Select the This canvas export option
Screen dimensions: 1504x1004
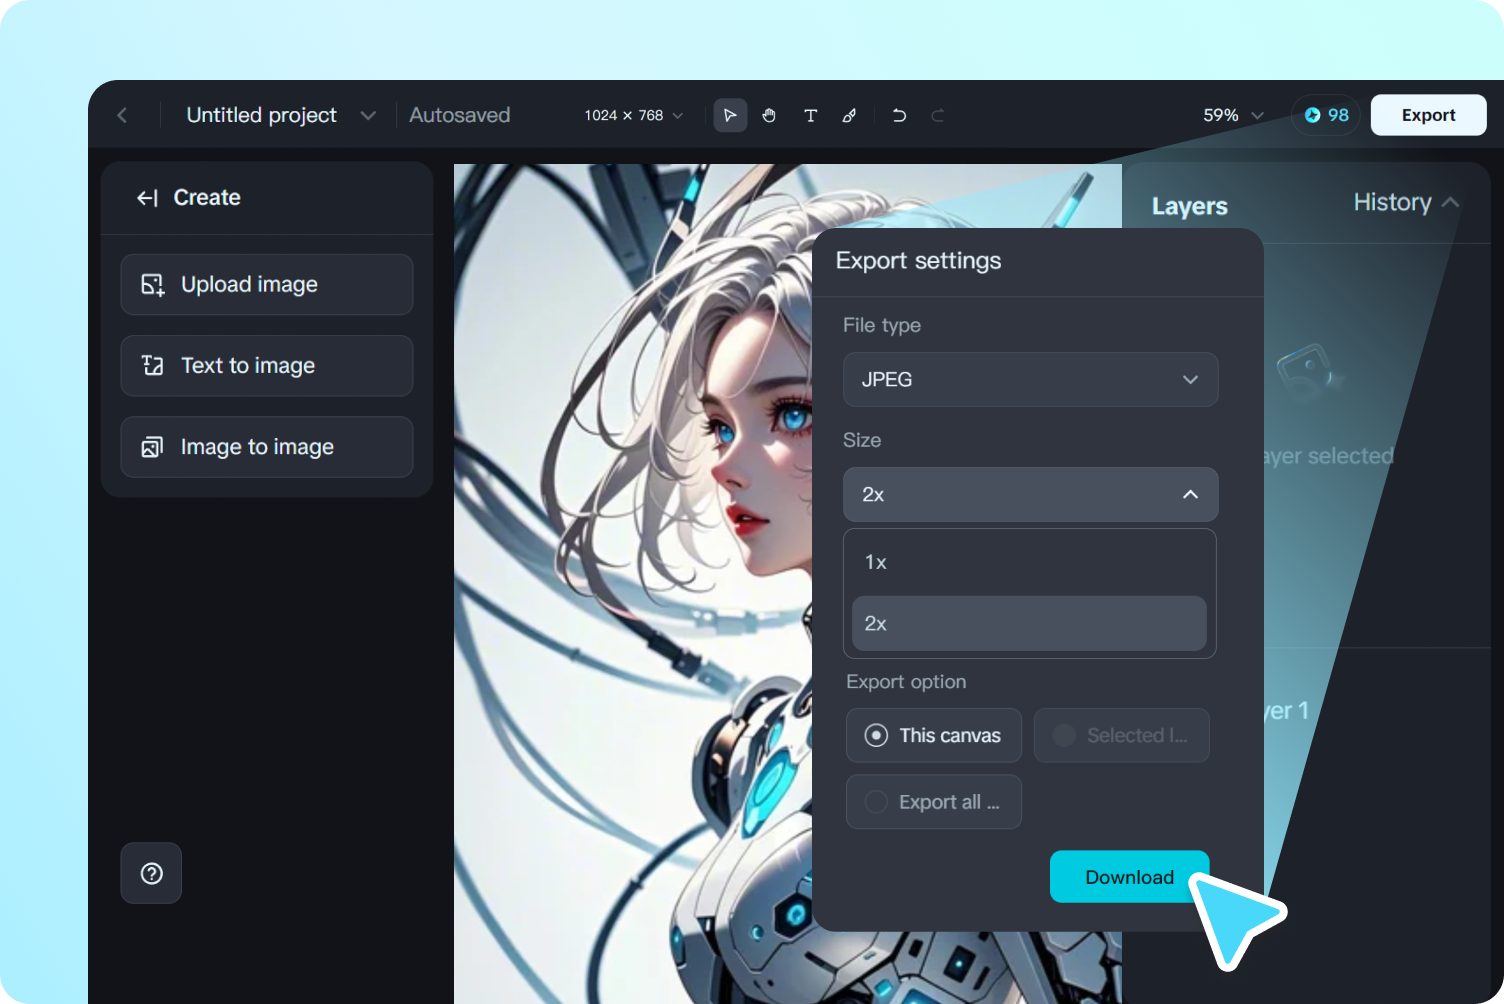[933, 735]
